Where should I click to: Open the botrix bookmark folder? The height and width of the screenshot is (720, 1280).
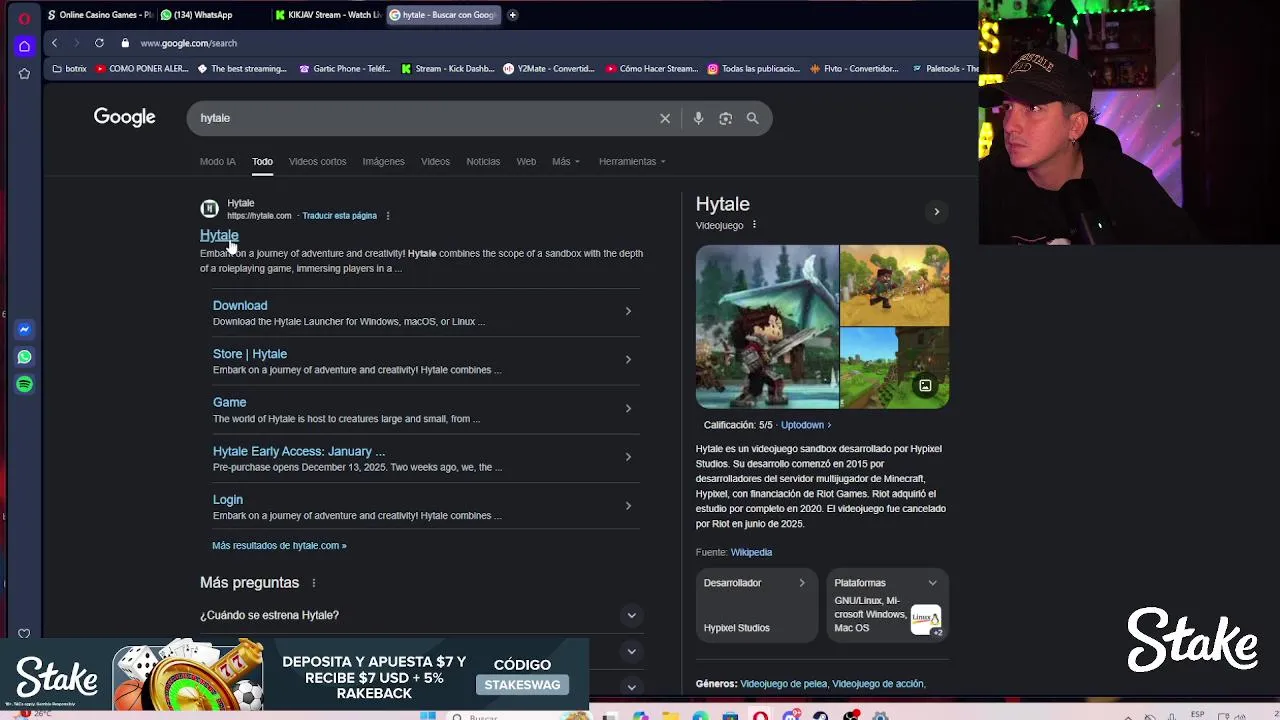click(70, 69)
